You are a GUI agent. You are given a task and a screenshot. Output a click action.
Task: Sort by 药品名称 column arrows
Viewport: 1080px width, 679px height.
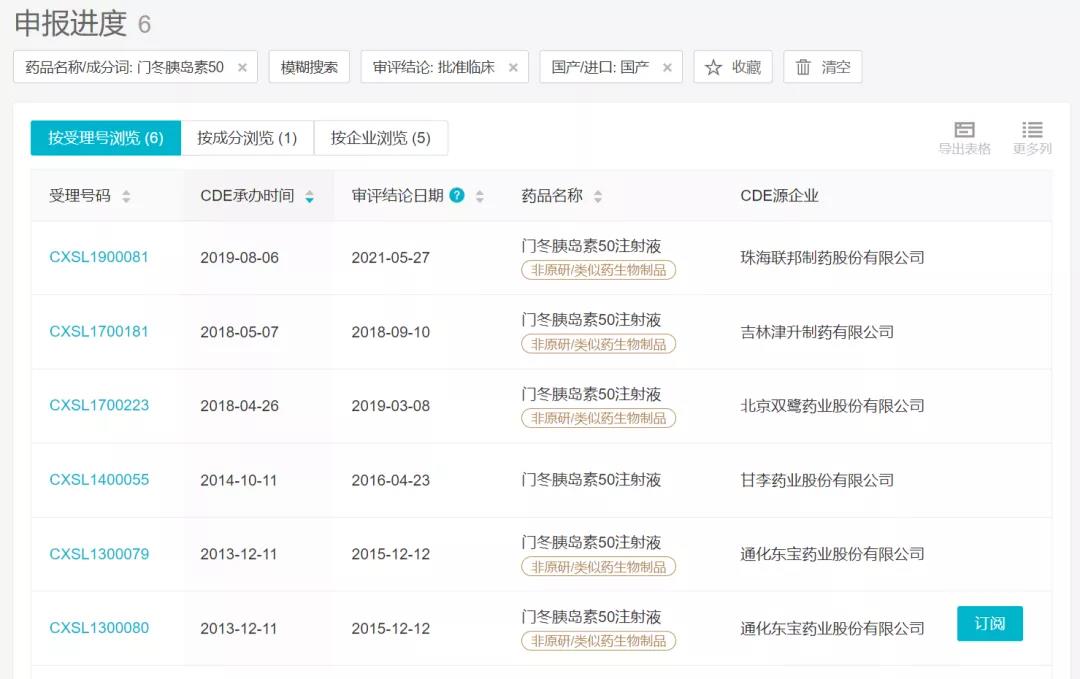click(x=598, y=196)
